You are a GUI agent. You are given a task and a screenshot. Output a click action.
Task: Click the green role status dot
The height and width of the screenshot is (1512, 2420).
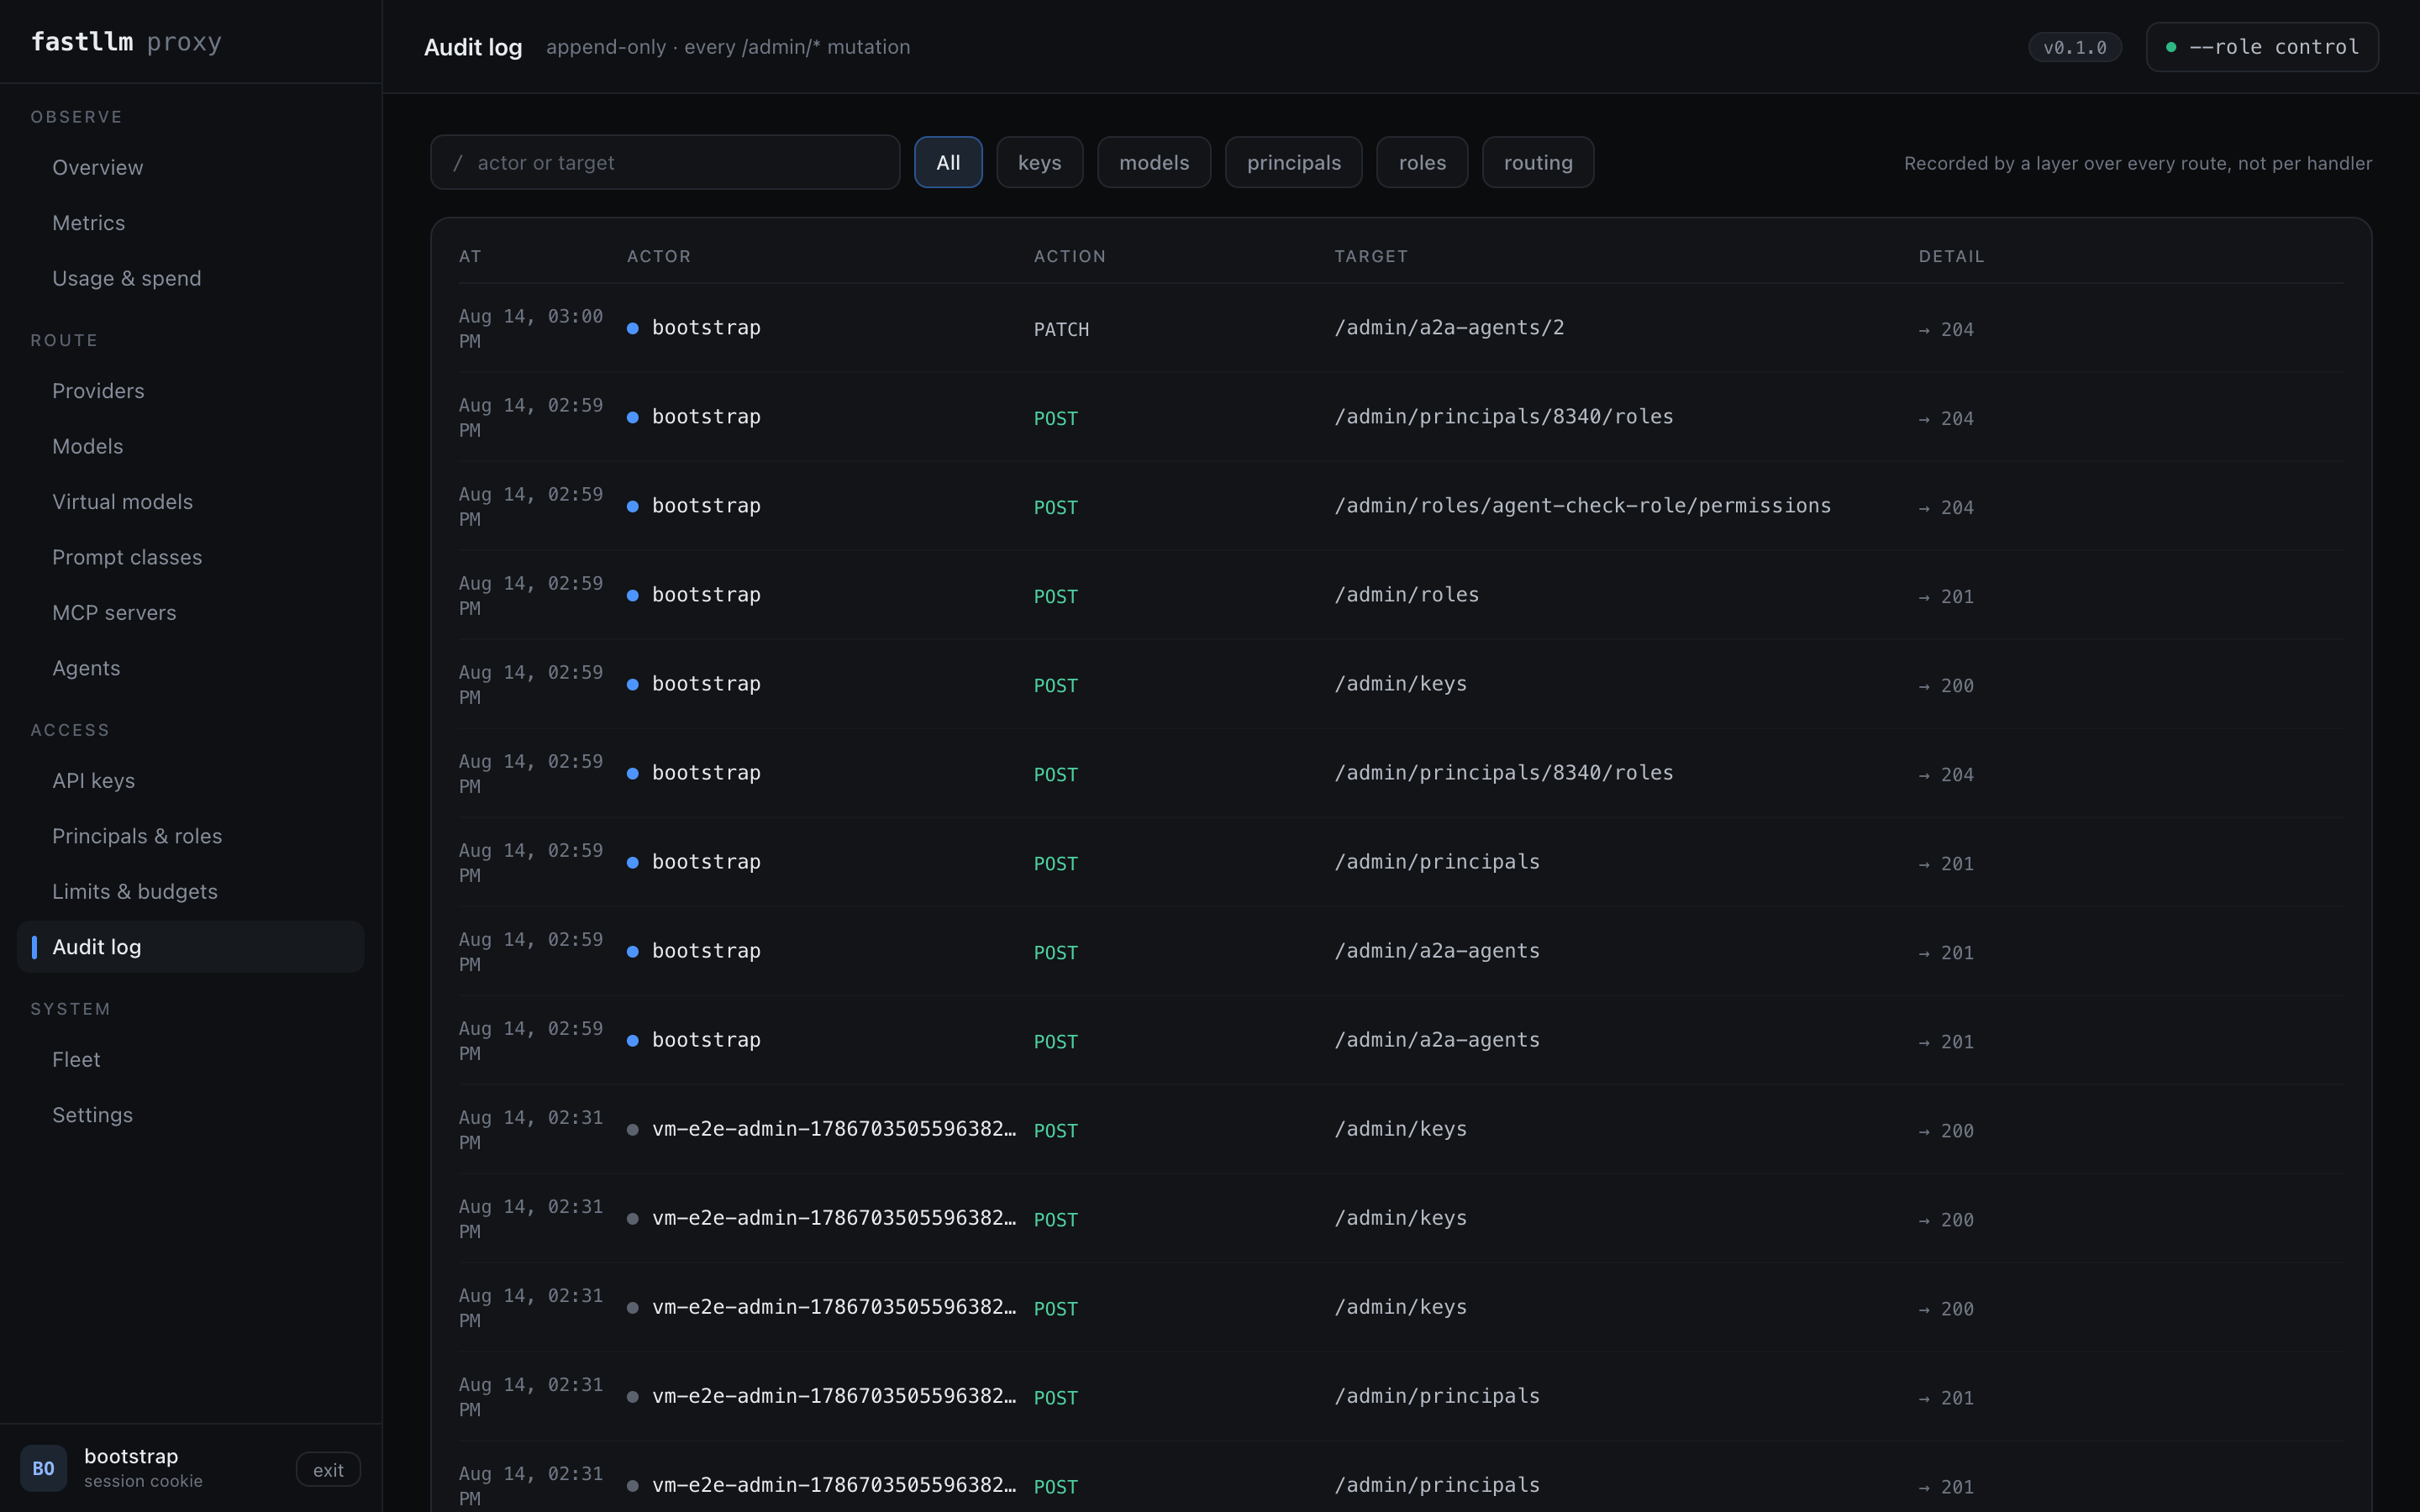pyautogui.click(x=2171, y=47)
